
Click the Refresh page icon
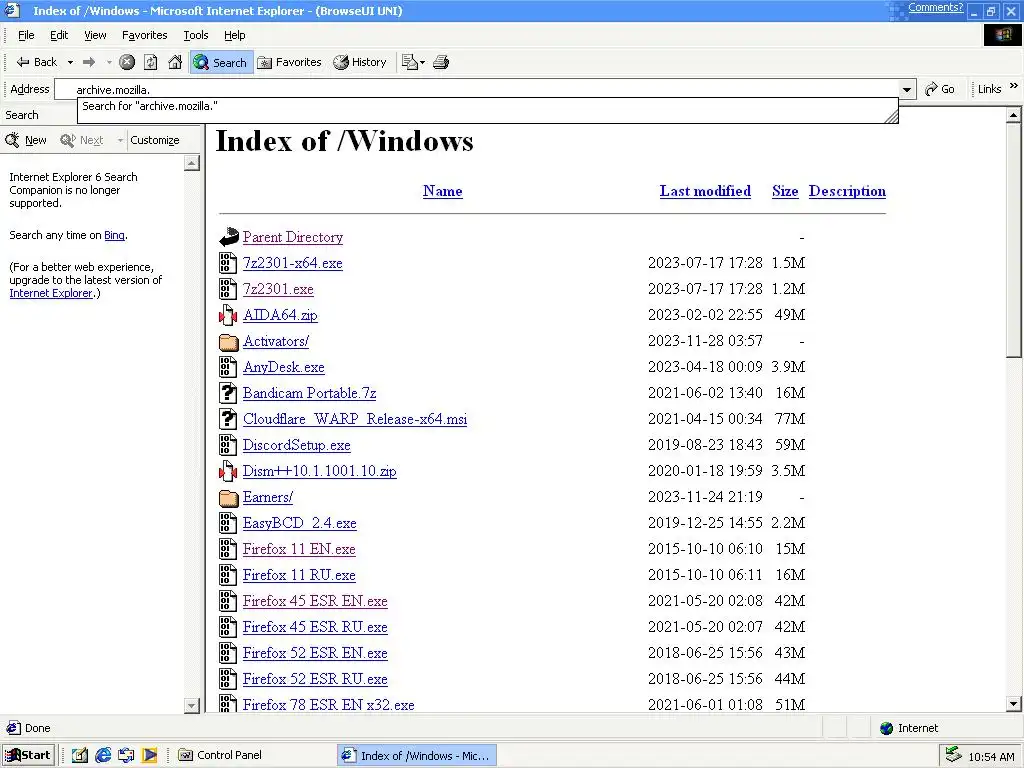pos(150,62)
